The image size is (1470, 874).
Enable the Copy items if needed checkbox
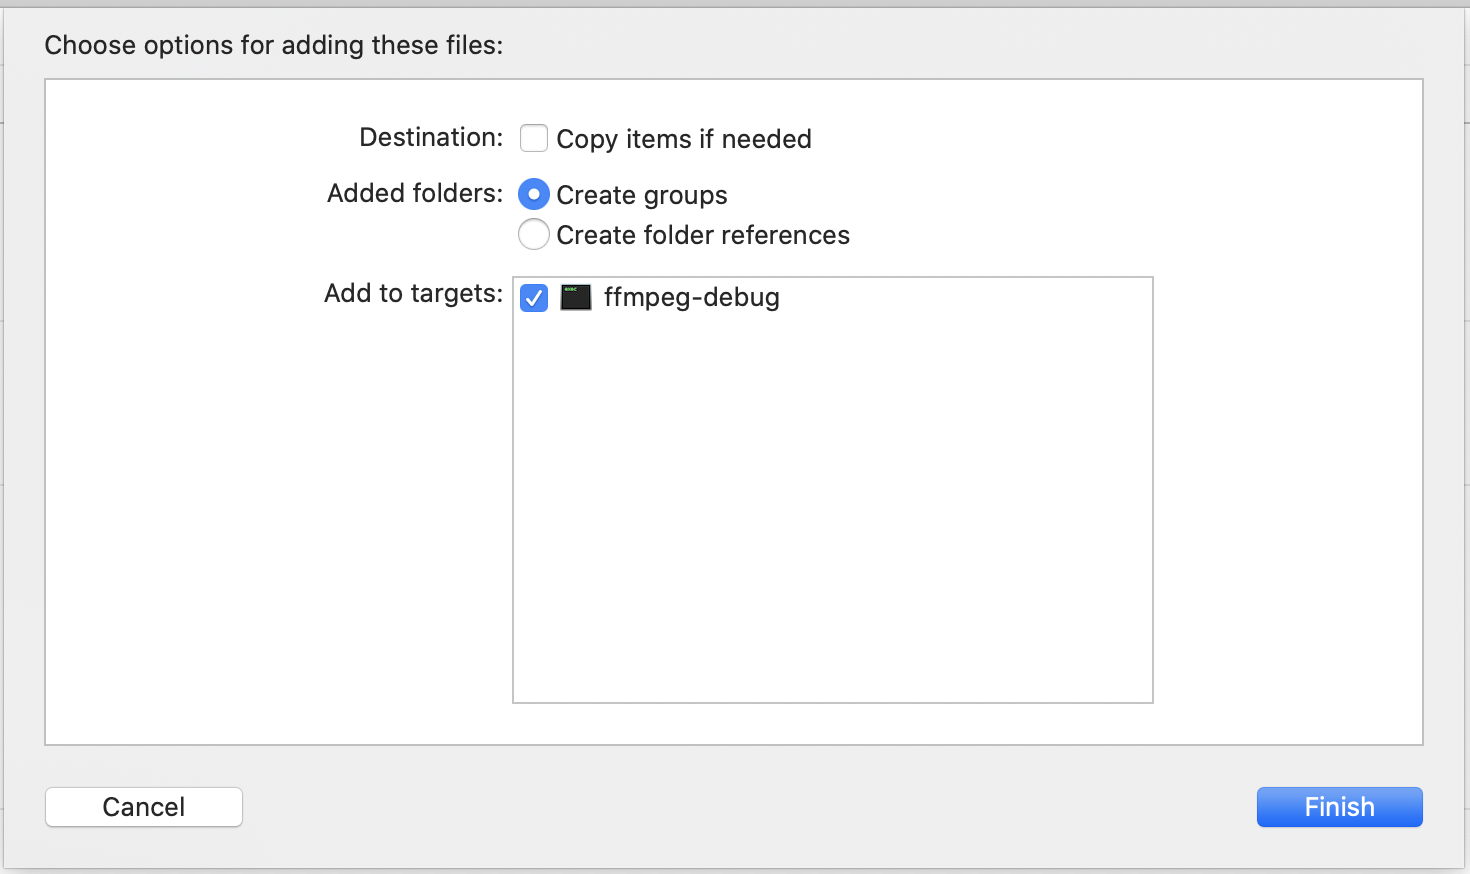point(534,138)
